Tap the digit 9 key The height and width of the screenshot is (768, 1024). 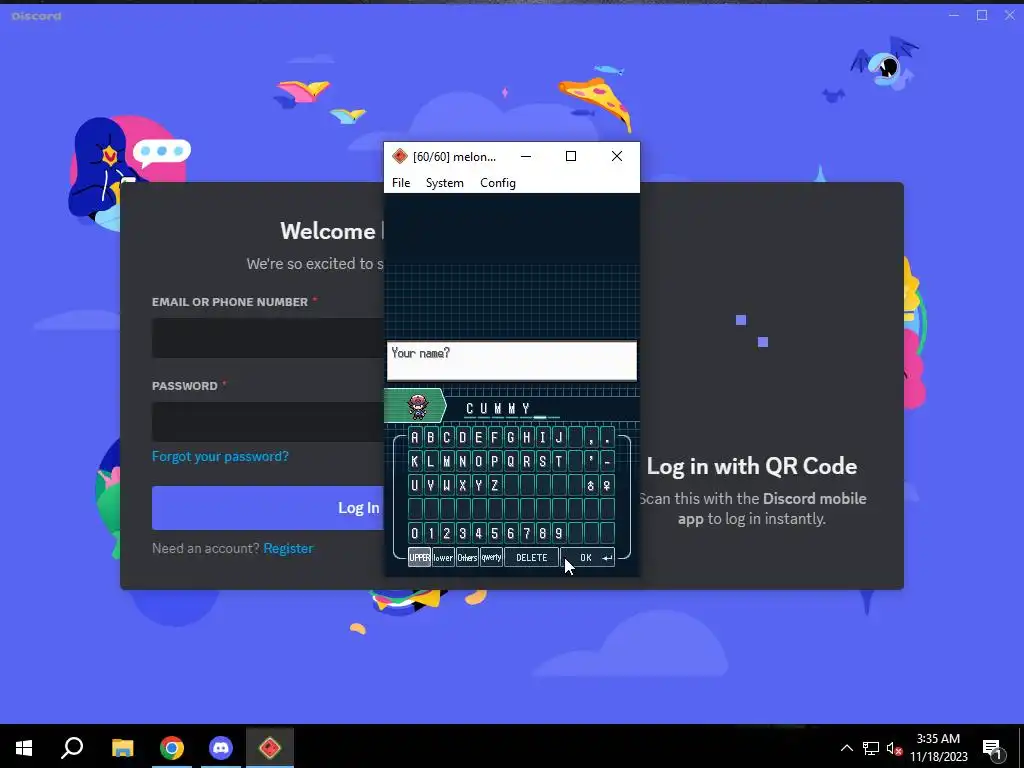pos(558,533)
